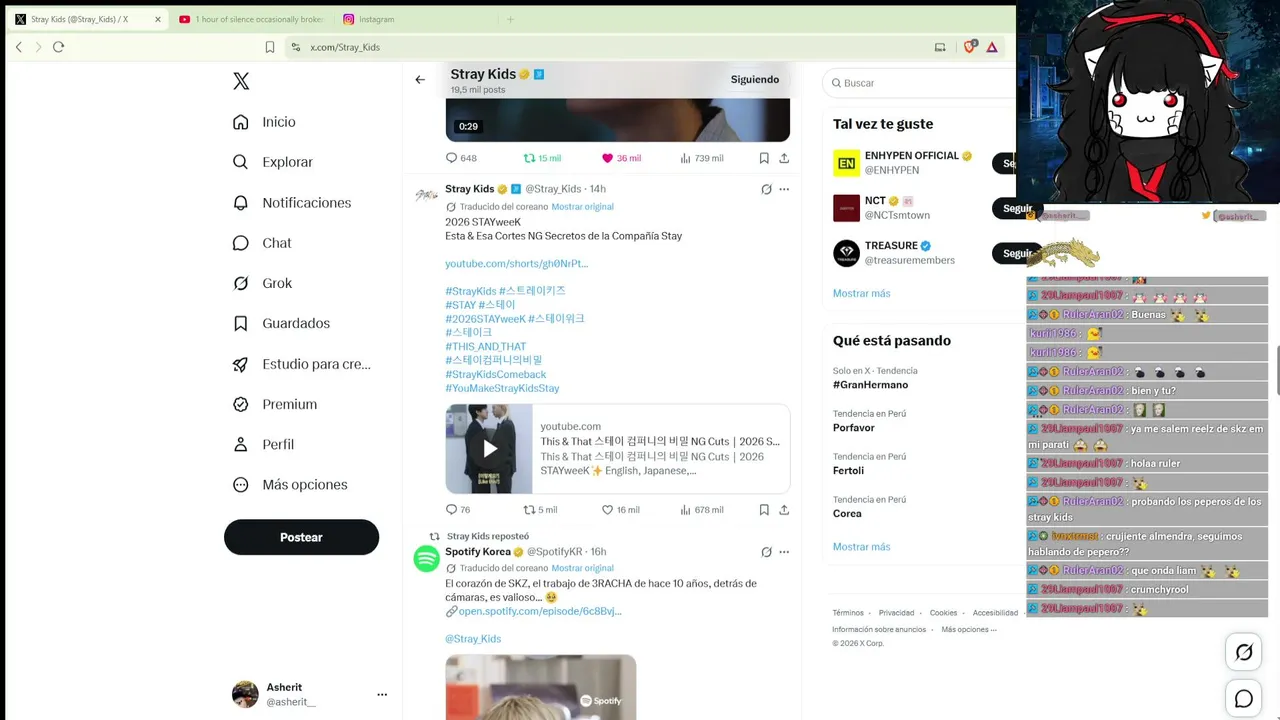Screen dimensions: 1280x720
Task: Click the browser address bar
Action: [x=610, y=47]
